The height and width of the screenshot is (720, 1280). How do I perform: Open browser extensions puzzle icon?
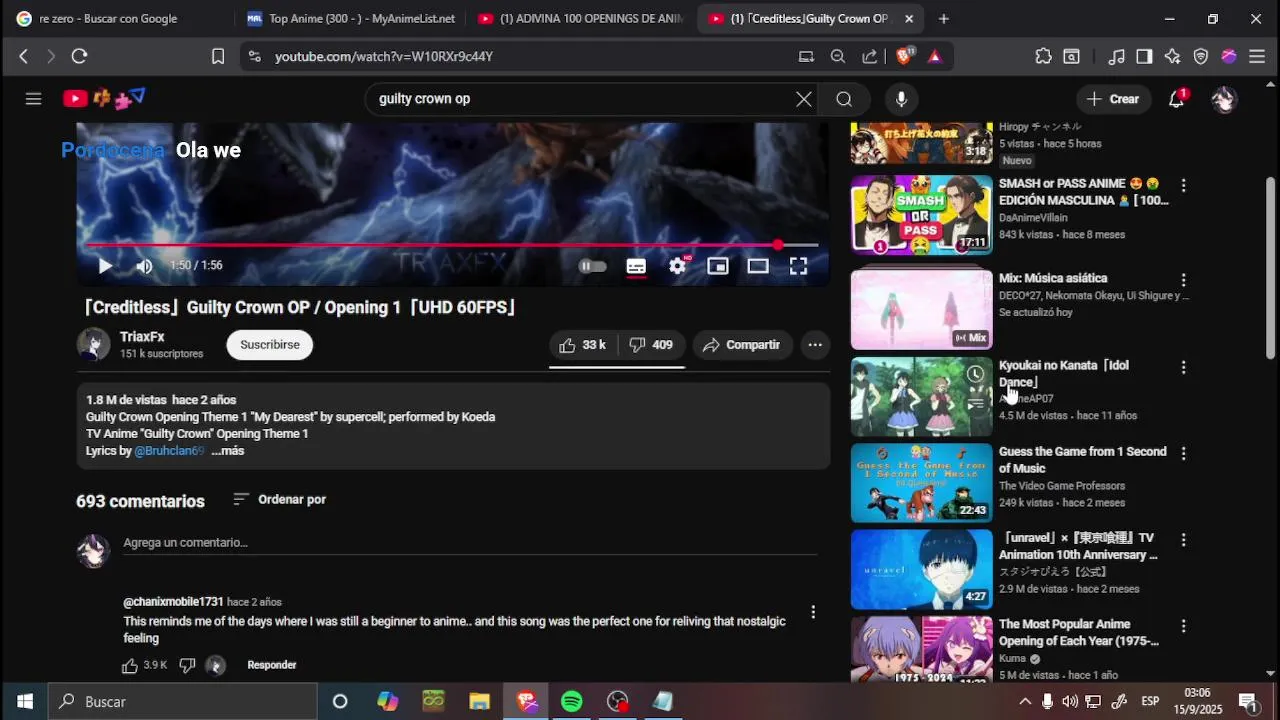point(1043,57)
